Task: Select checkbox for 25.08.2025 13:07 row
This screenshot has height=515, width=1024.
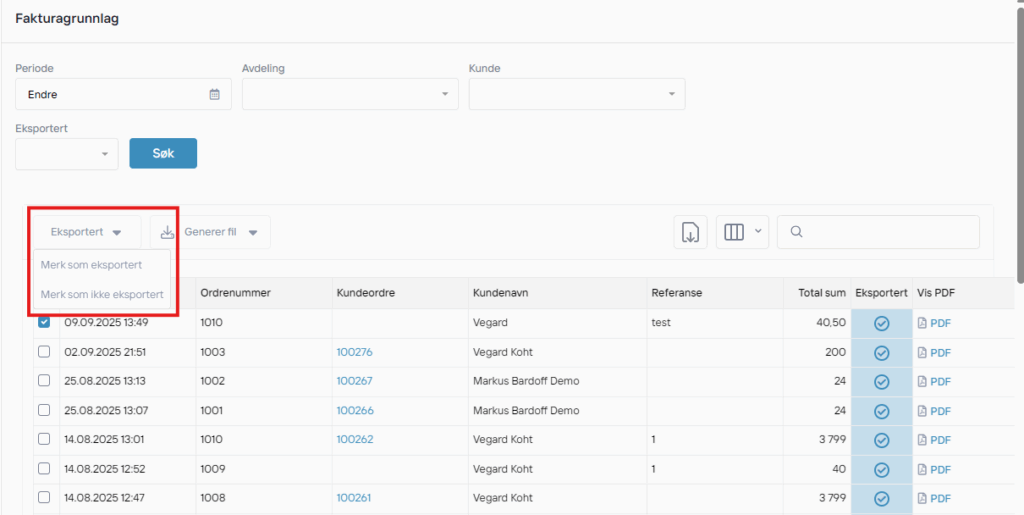Action: pyautogui.click(x=44, y=410)
